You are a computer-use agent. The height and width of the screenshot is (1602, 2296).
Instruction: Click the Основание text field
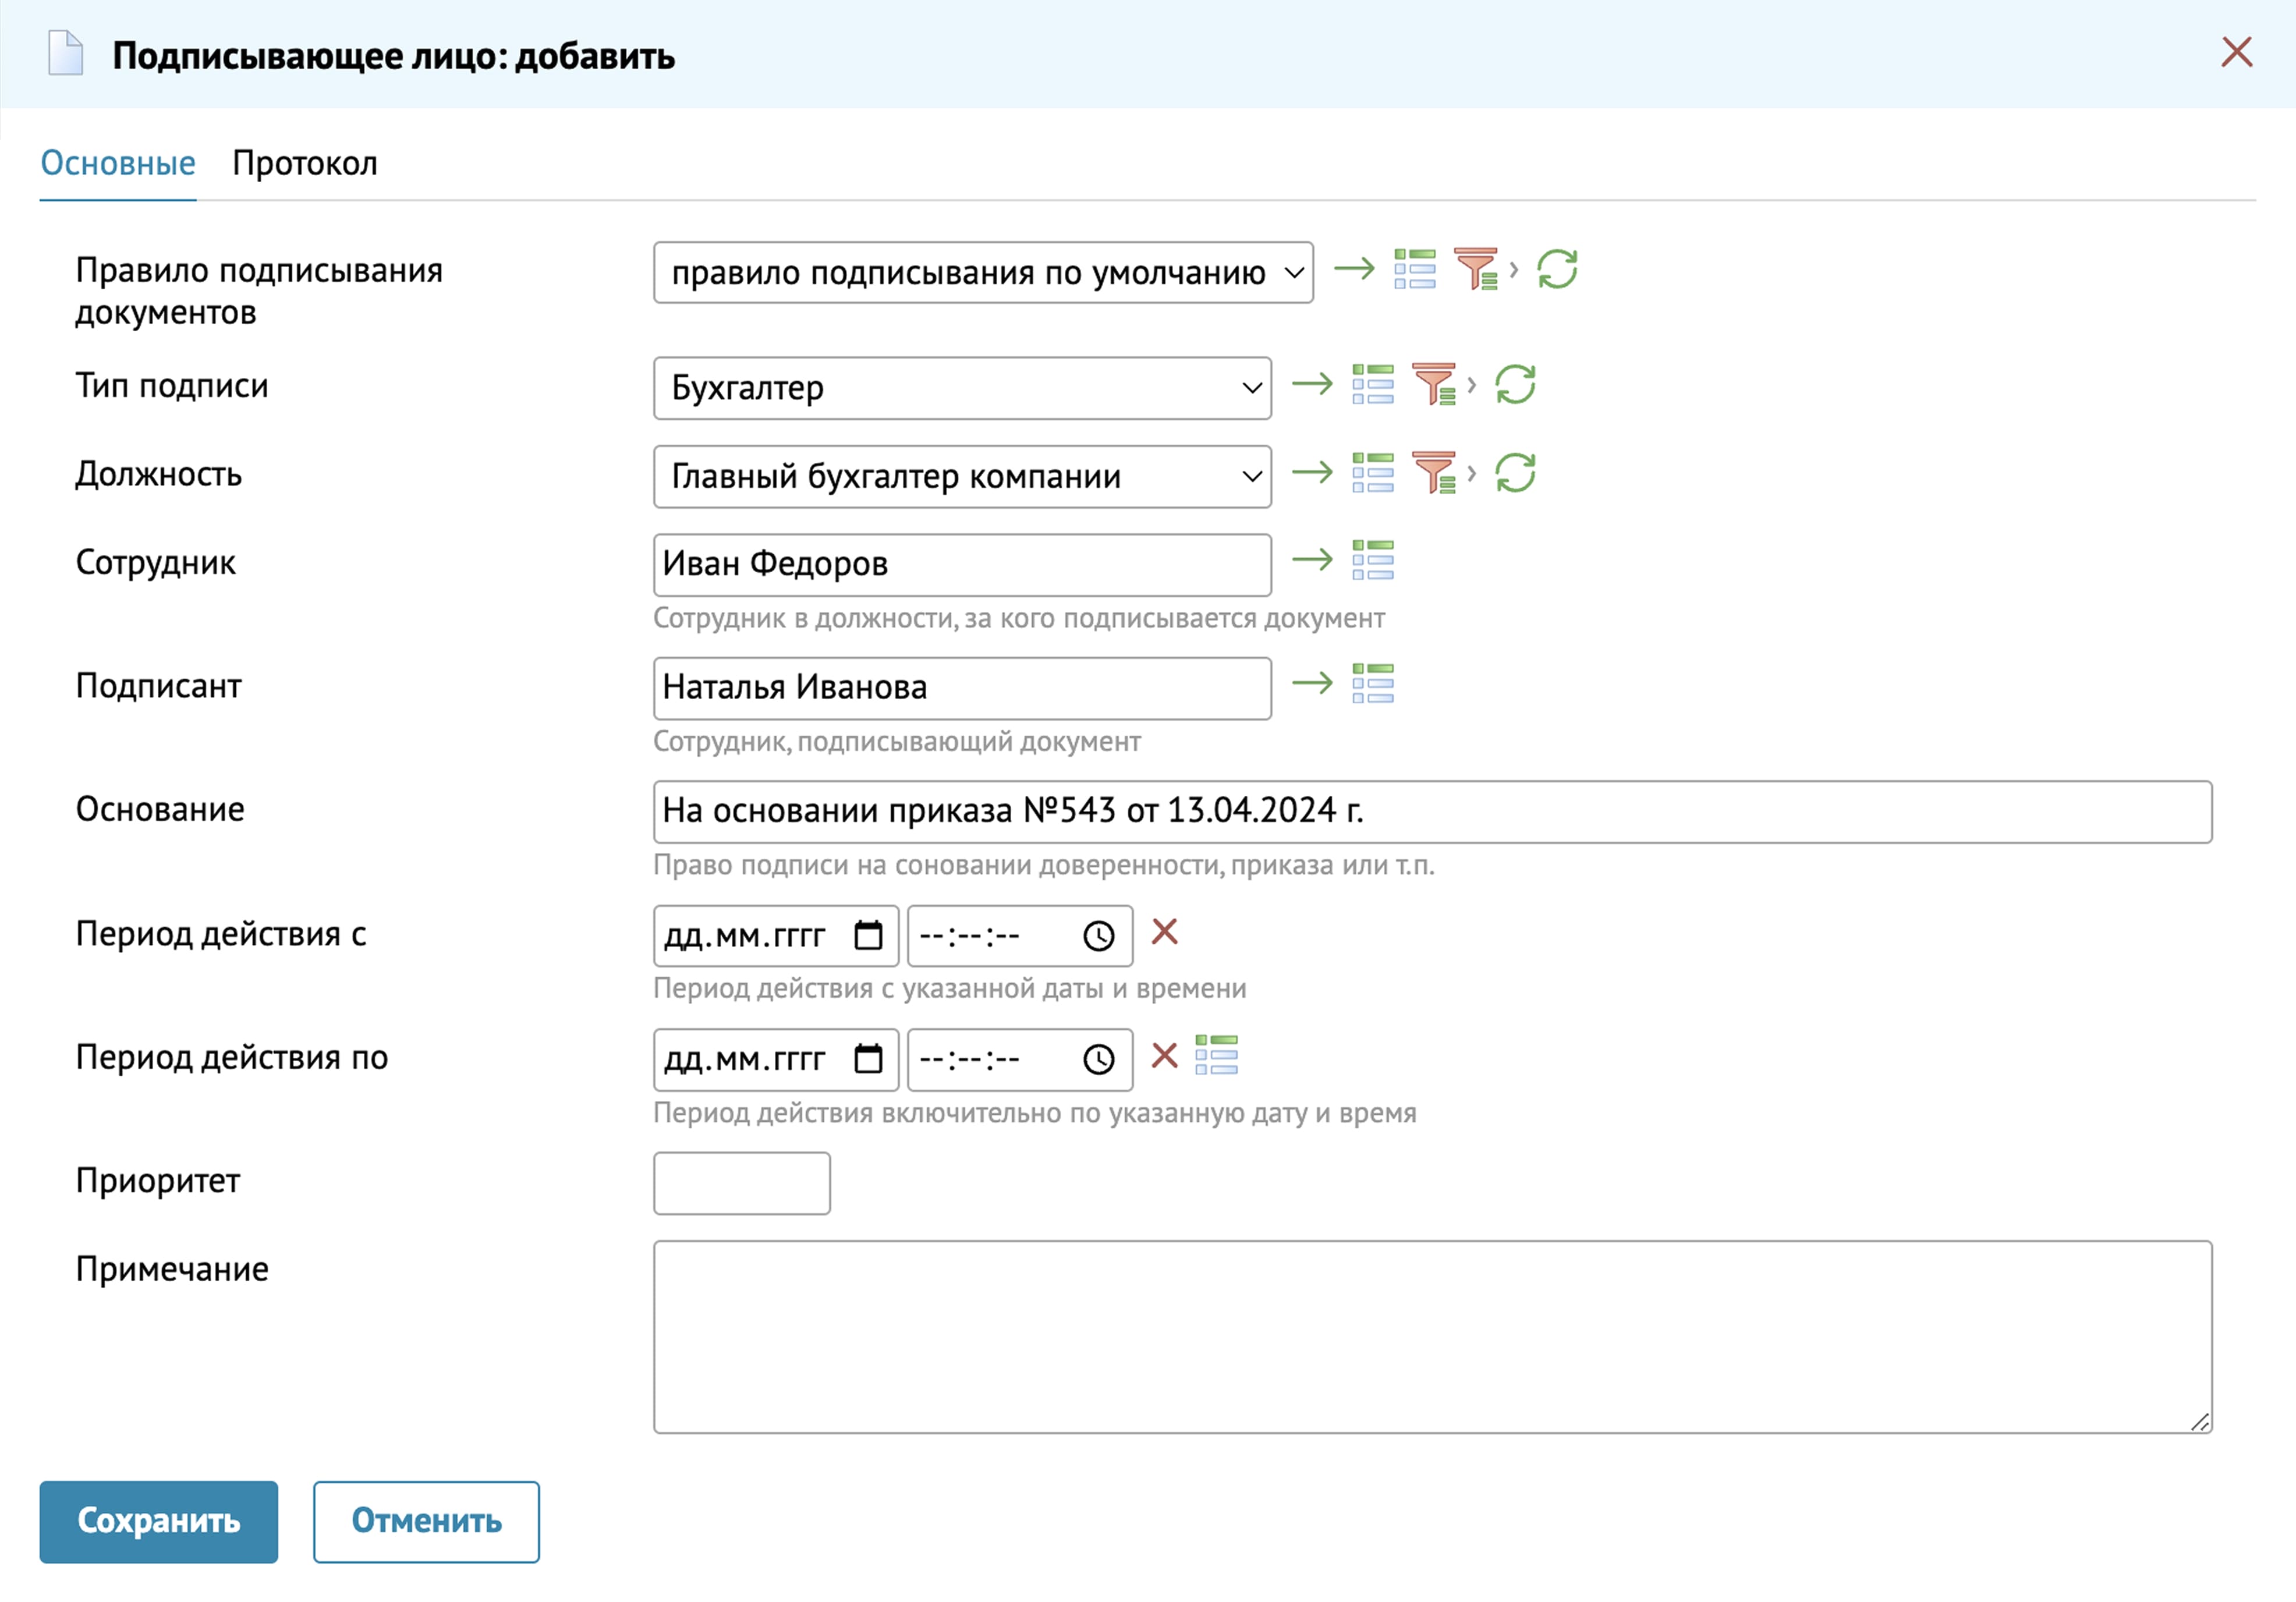point(1432,811)
